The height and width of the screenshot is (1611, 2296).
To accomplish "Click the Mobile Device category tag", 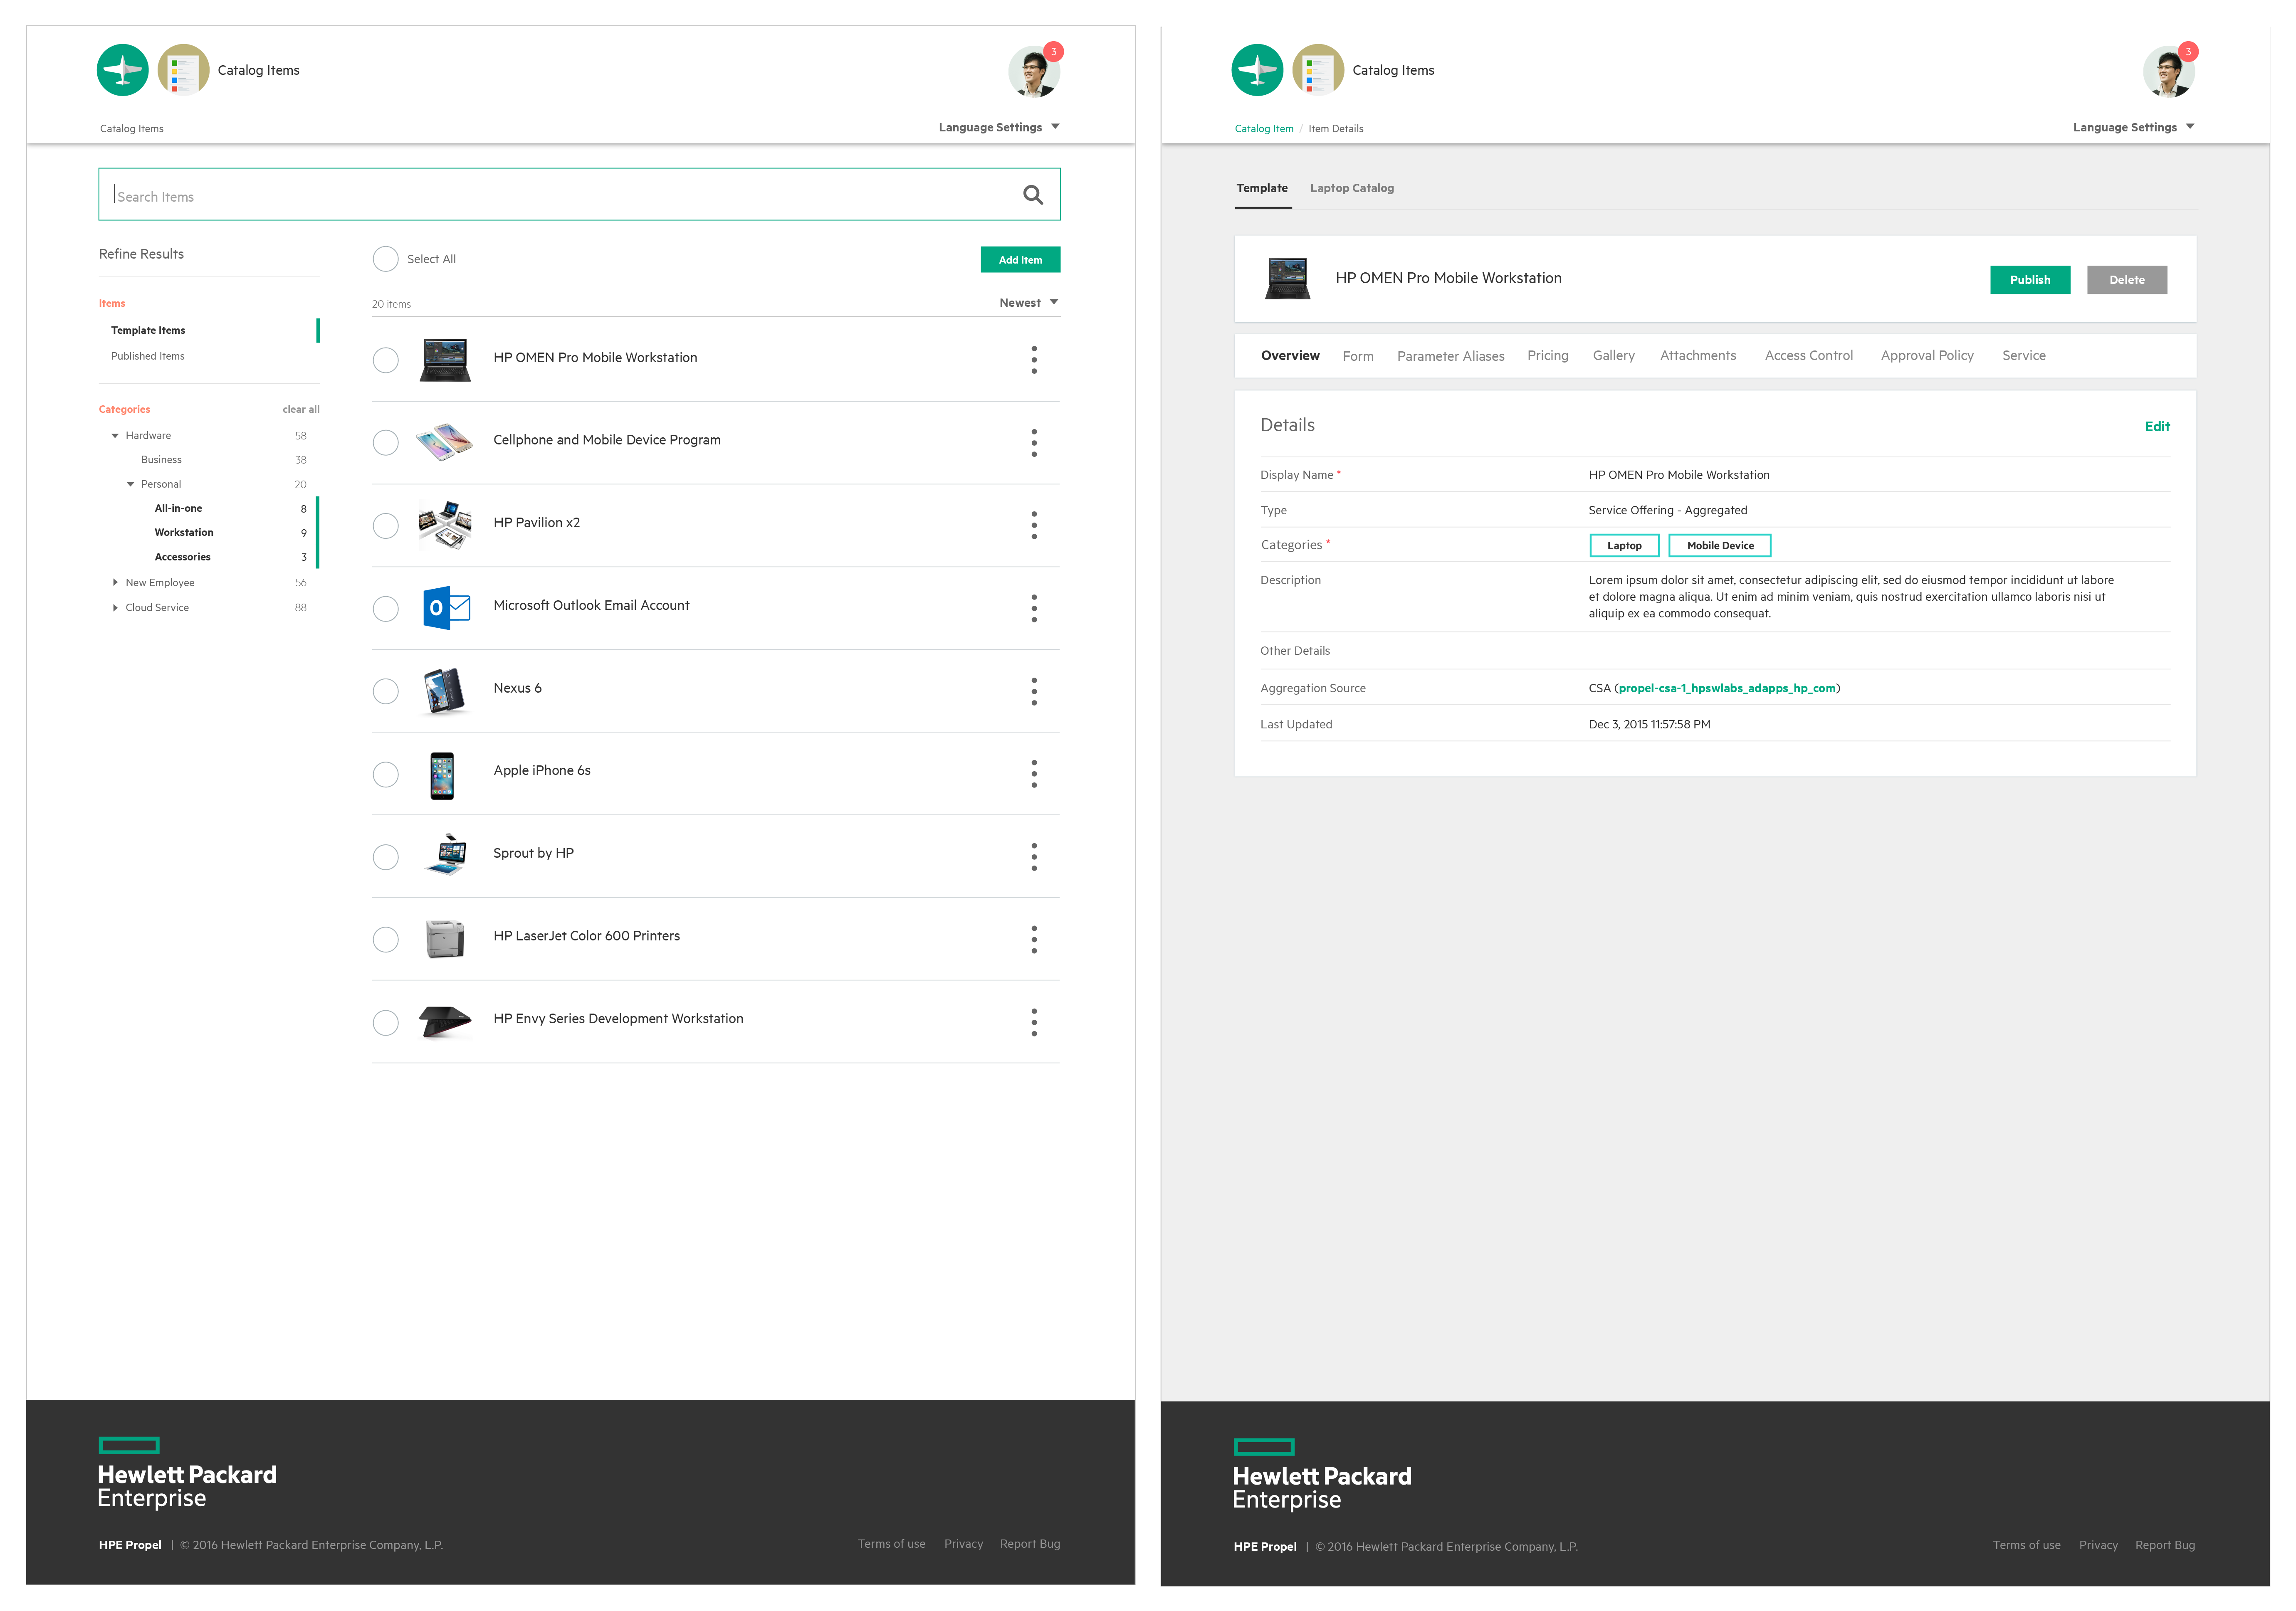I will coord(1720,546).
